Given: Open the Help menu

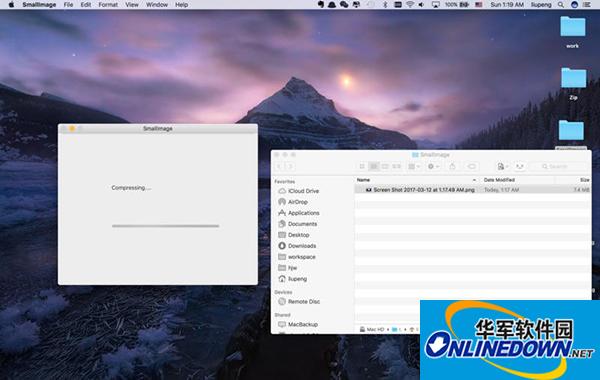Looking at the screenshot, I should coord(181,5).
